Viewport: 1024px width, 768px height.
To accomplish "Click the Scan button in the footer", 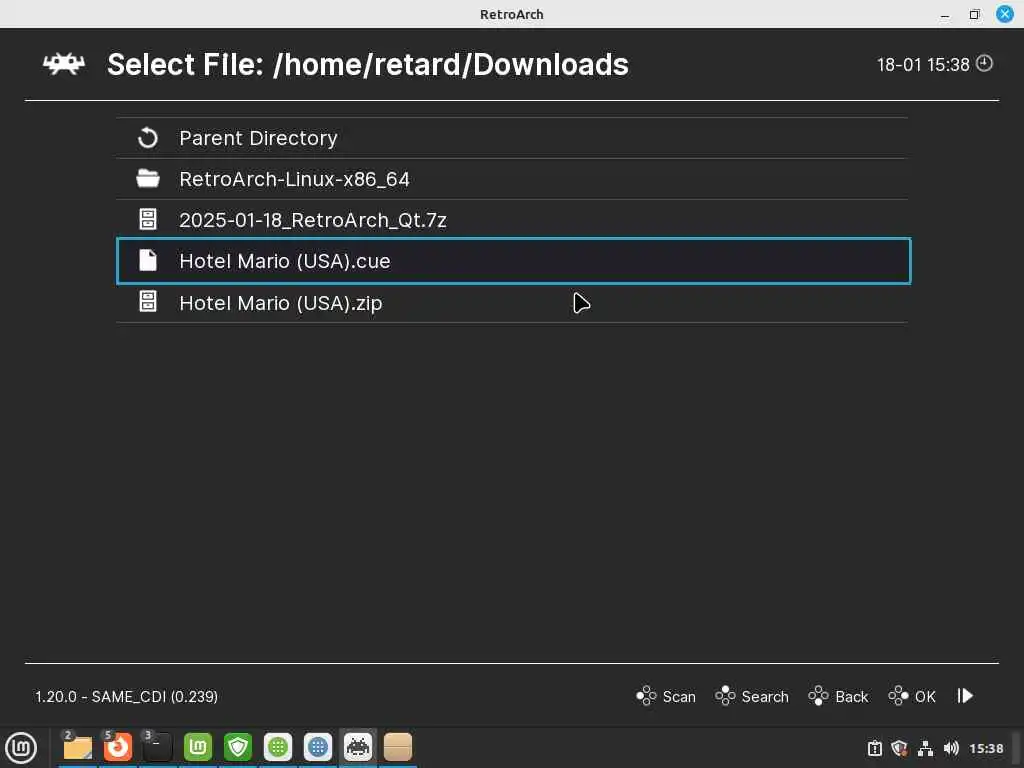I will click(x=666, y=696).
